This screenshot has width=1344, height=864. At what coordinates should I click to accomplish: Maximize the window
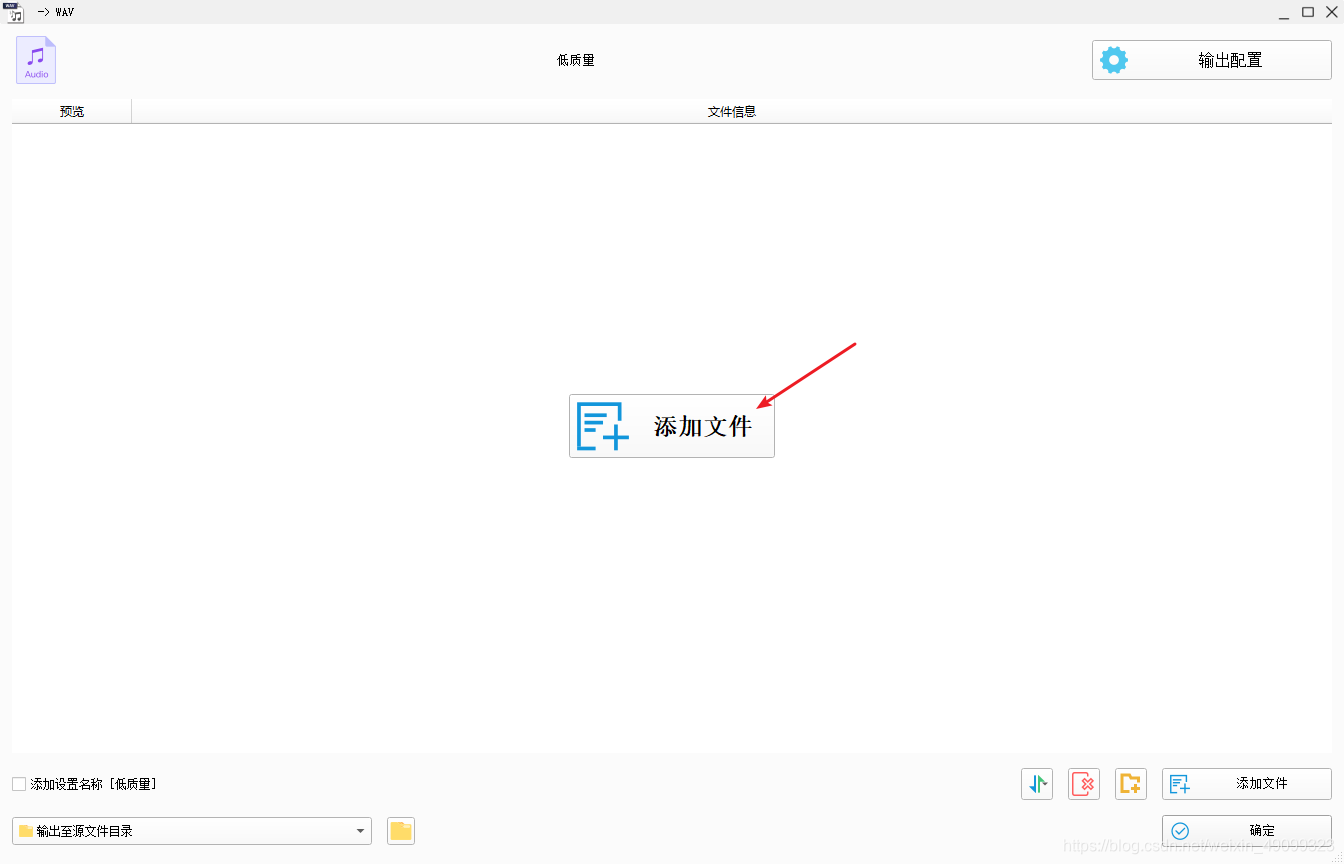(x=1308, y=12)
